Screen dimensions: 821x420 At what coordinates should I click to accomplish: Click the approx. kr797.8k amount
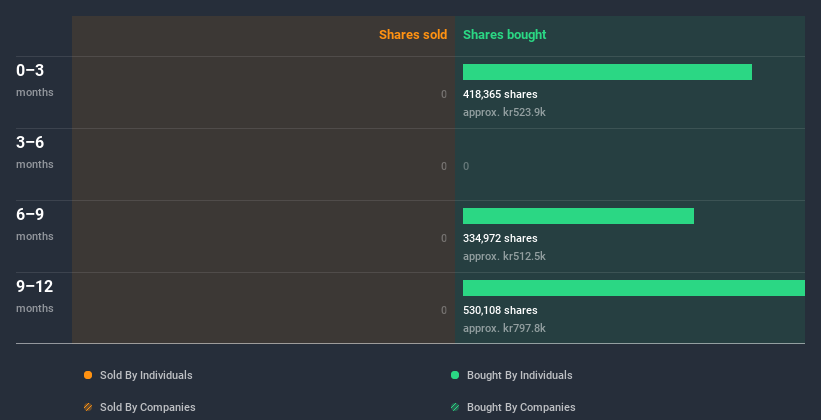pyautogui.click(x=504, y=328)
